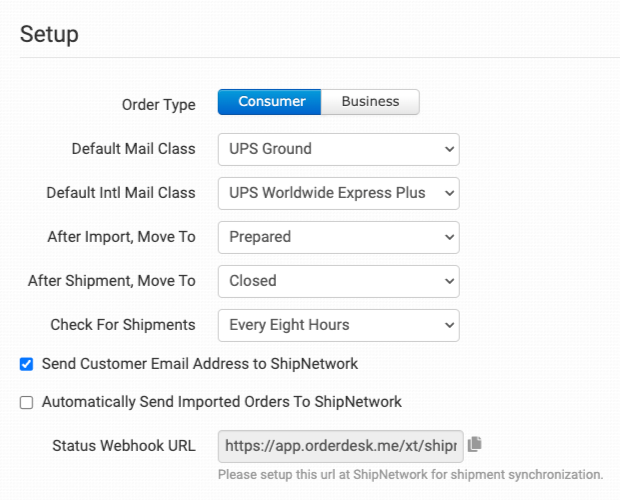Switch order type to Business
Viewport: 620px width, 500px height.
(x=370, y=102)
